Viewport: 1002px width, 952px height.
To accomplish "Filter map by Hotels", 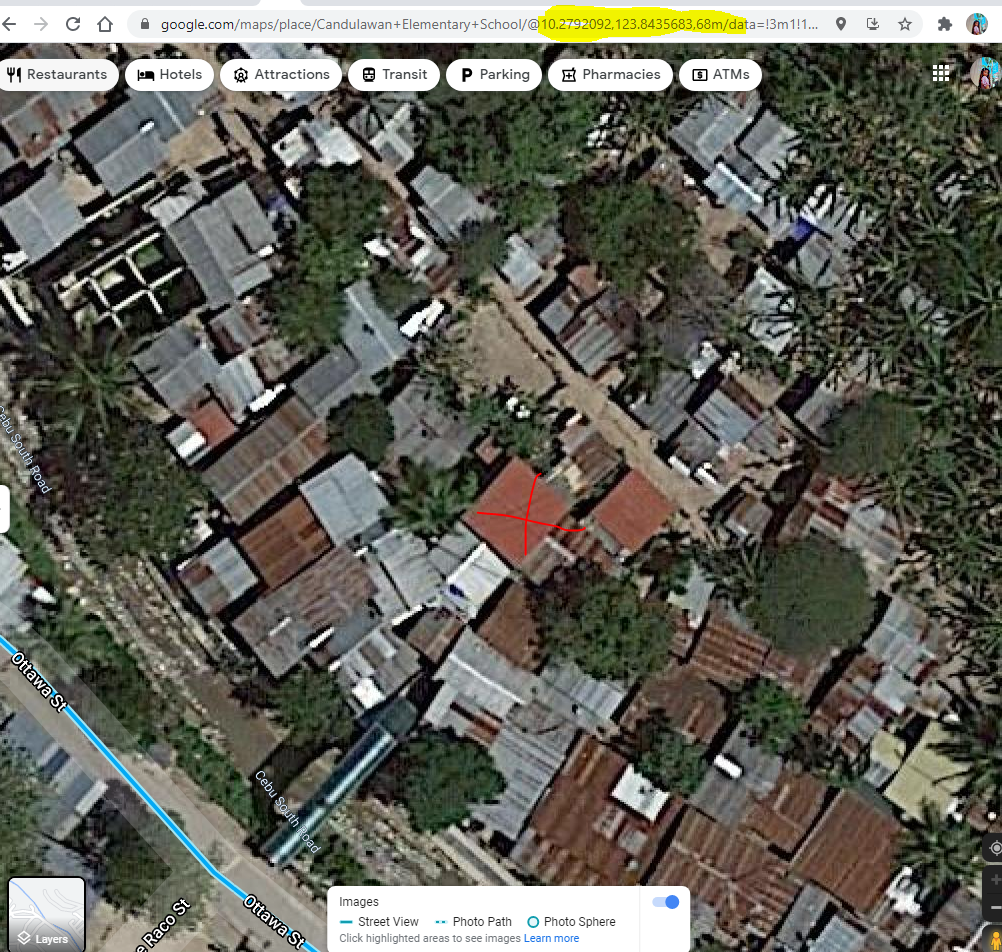I will 170,74.
